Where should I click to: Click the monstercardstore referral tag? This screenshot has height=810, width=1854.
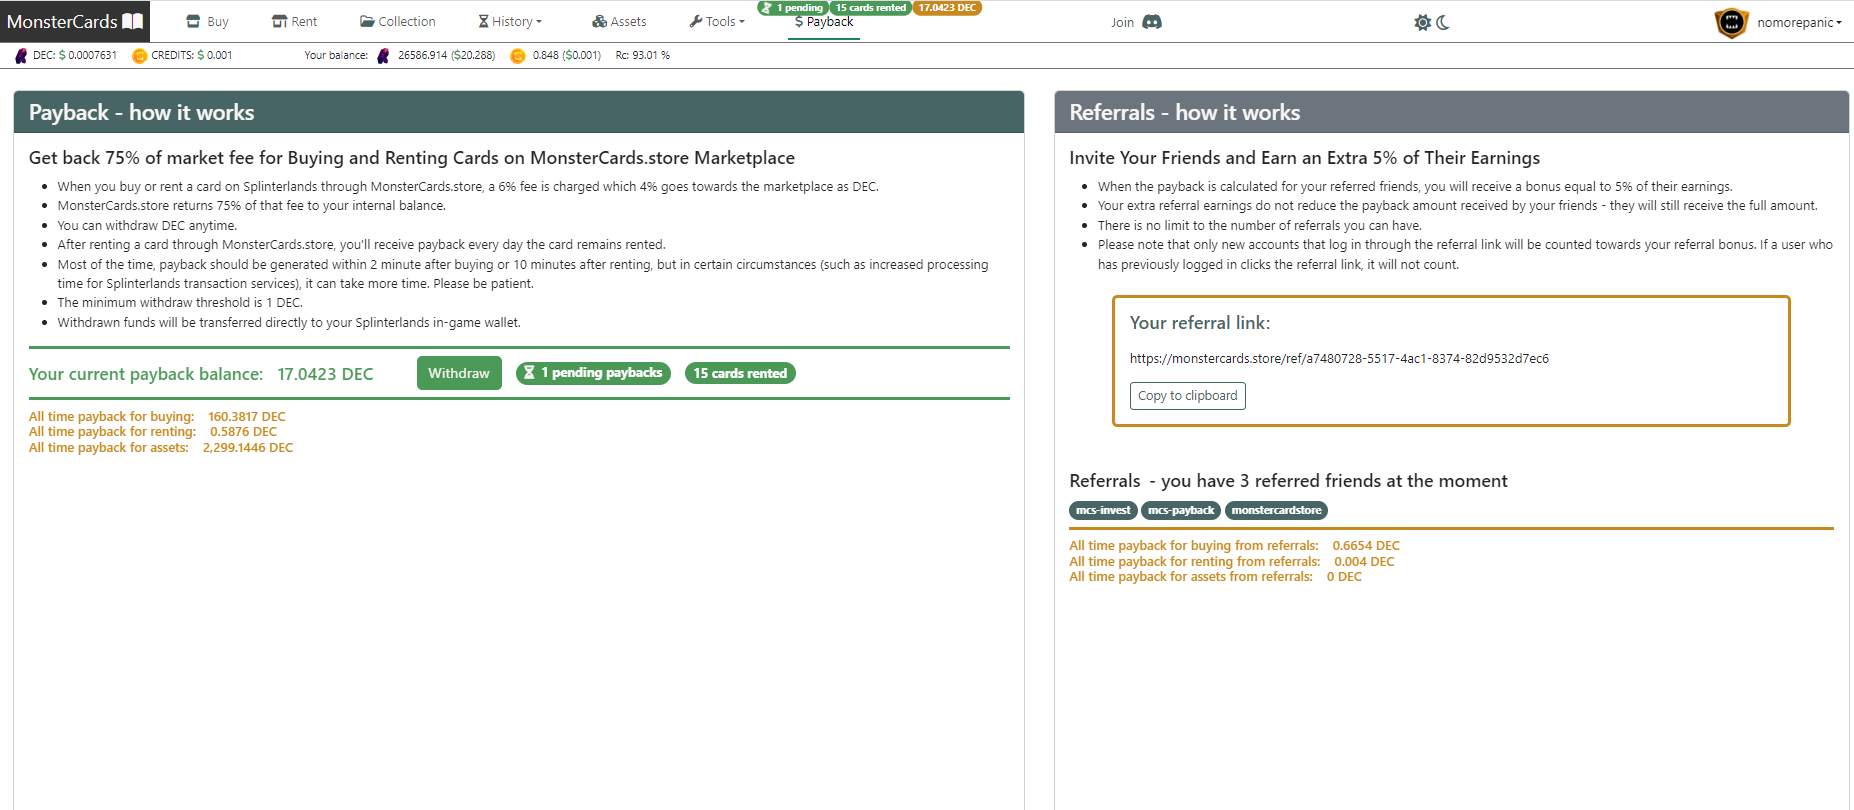pos(1276,510)
